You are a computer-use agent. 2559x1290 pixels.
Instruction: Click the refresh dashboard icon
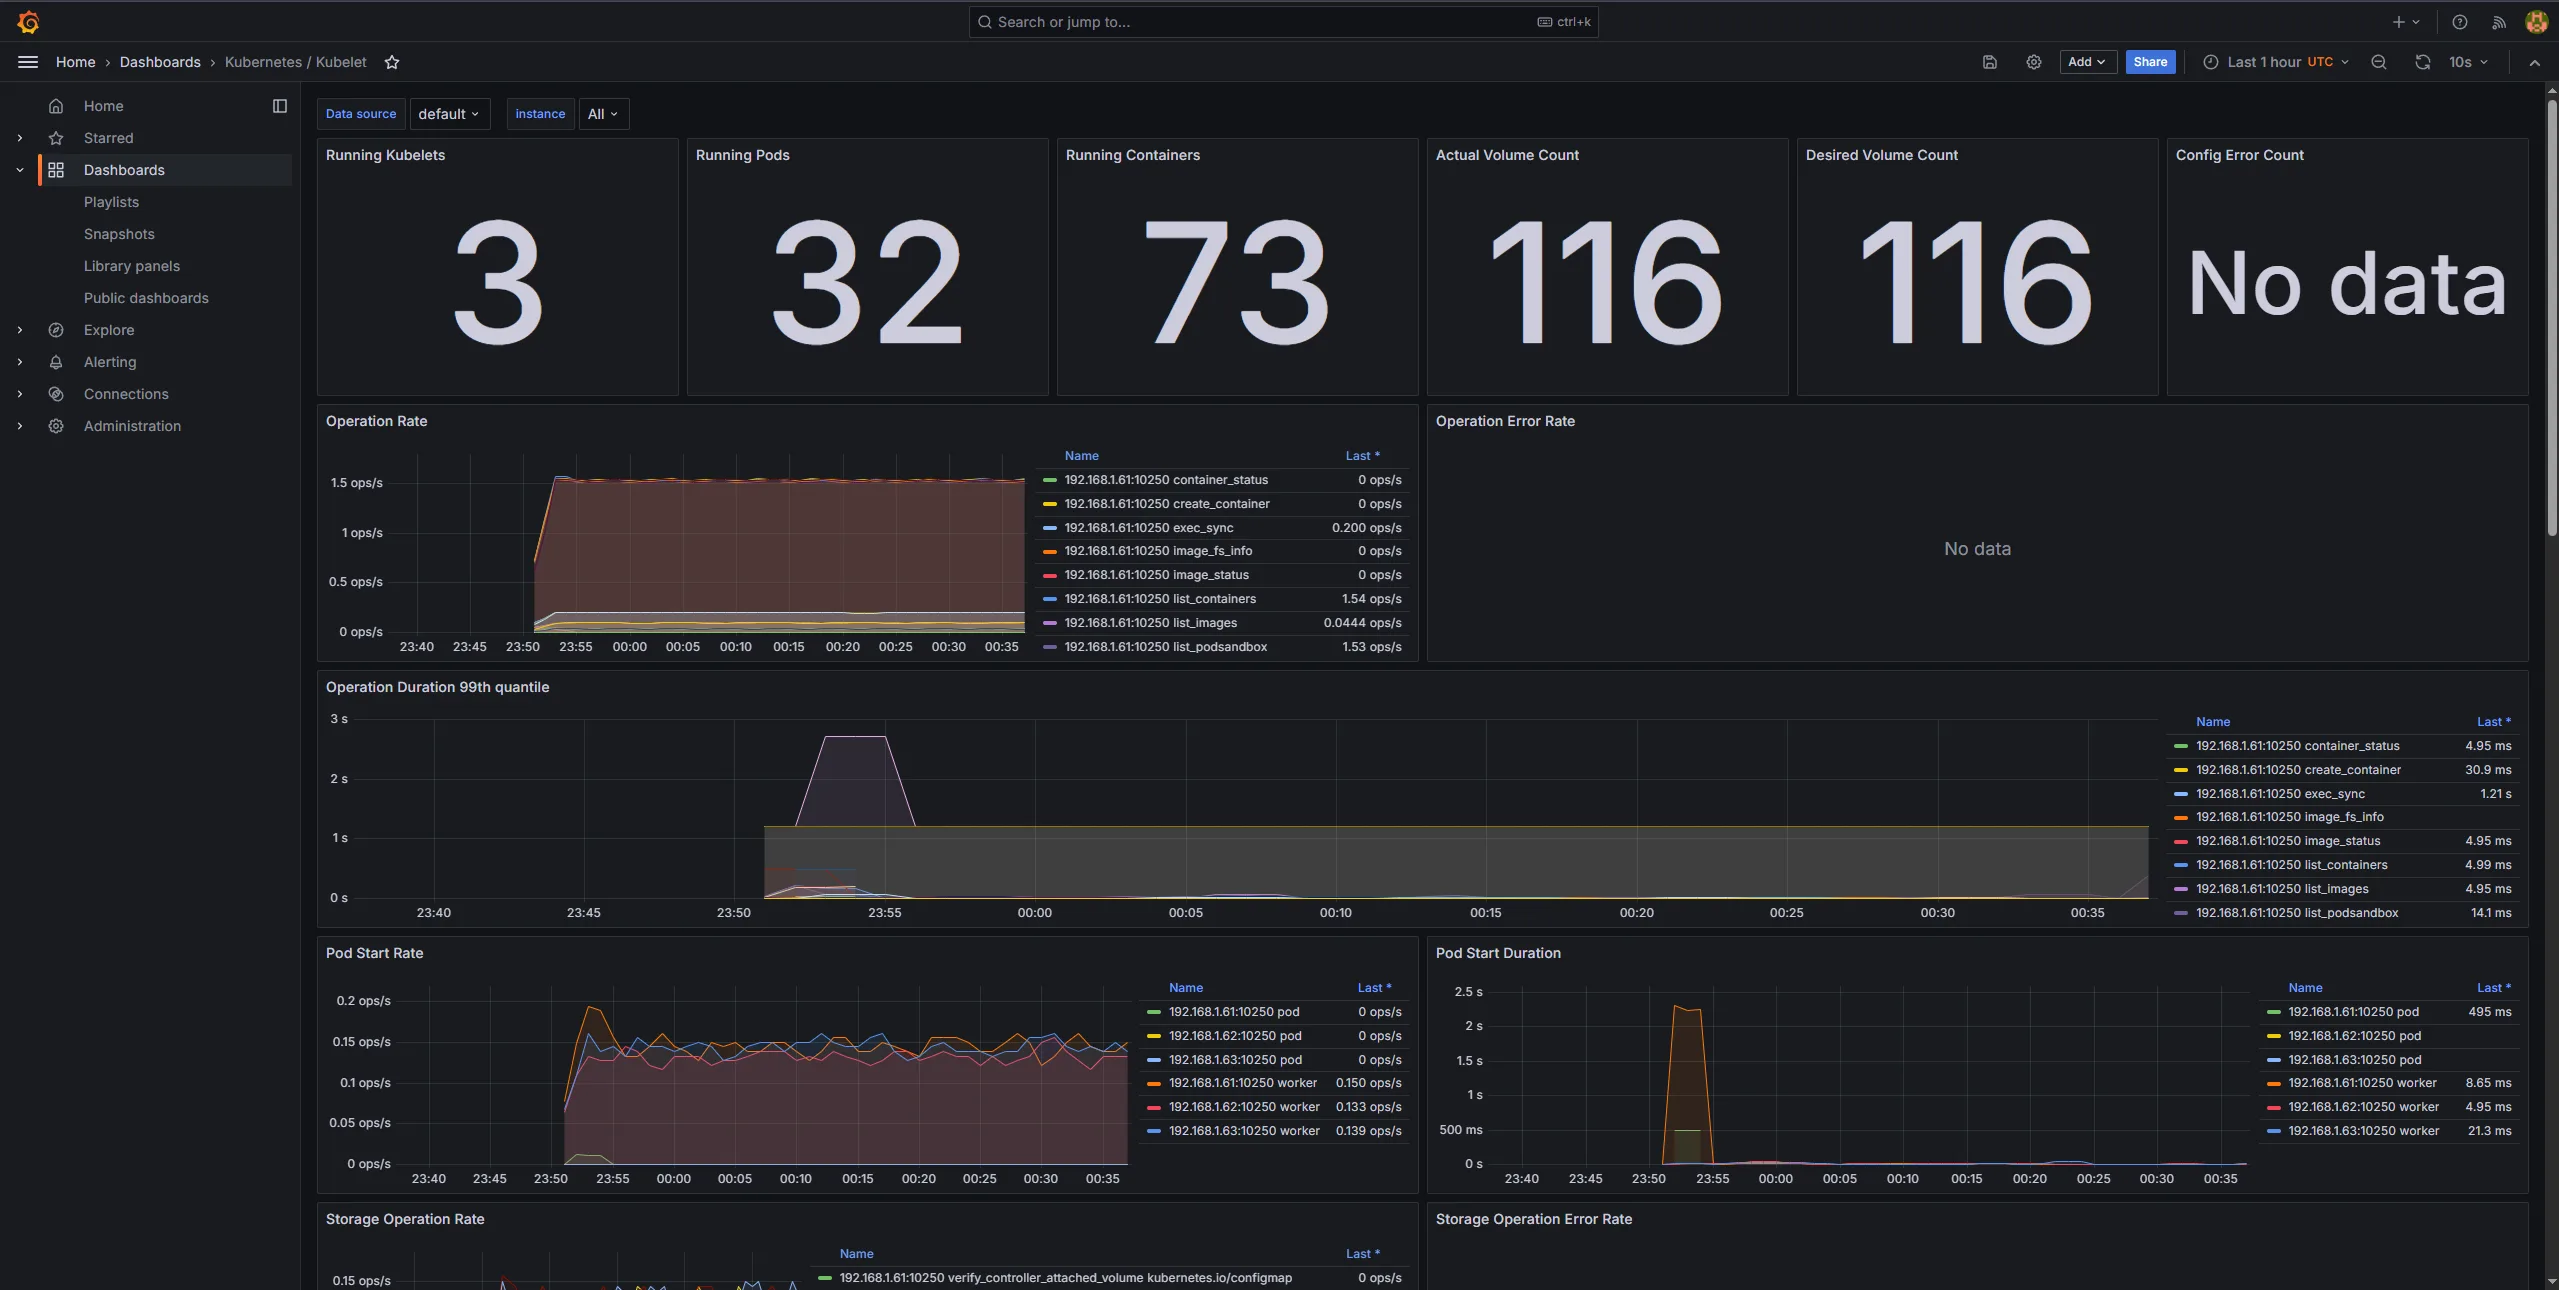click(x=2423, y=62)
